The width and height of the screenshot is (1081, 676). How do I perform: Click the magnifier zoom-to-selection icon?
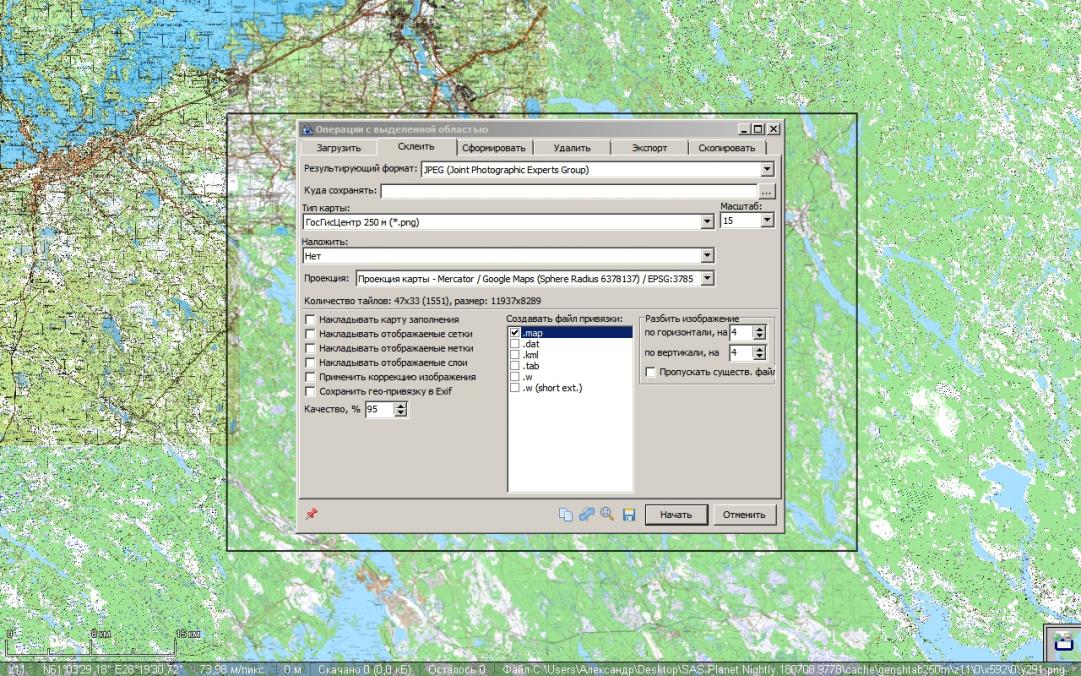(607, 514)
